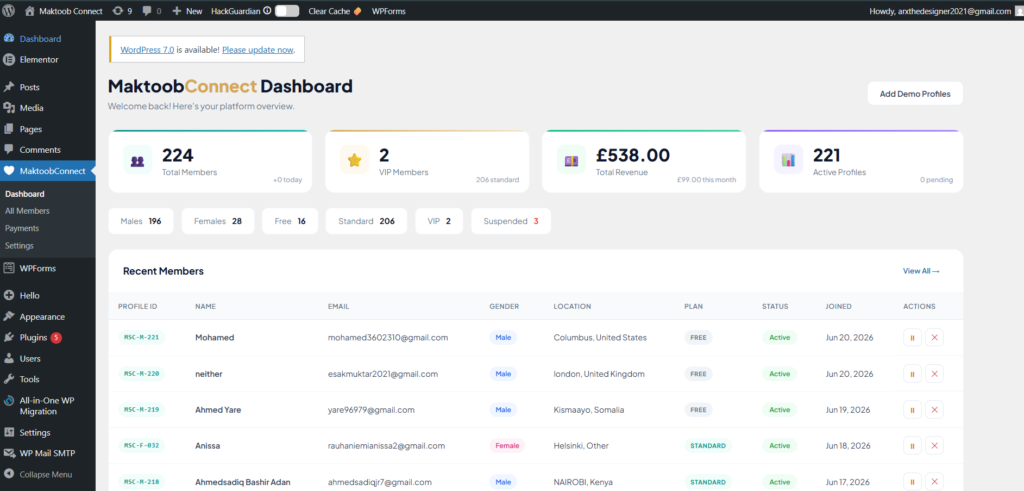Collapse the admin sidebar menu
Image resolution: width=1024 pixels, height=491 pixels.
48,475
